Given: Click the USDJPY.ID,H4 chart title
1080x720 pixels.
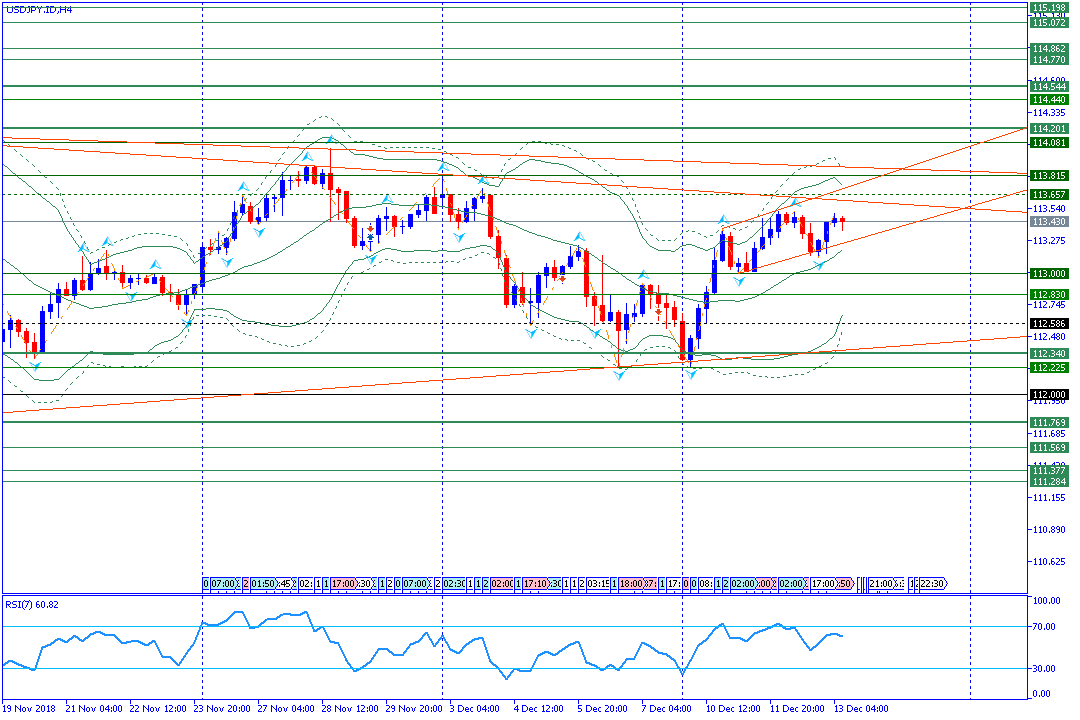Looking at the screenshot, I should [39, 10].
